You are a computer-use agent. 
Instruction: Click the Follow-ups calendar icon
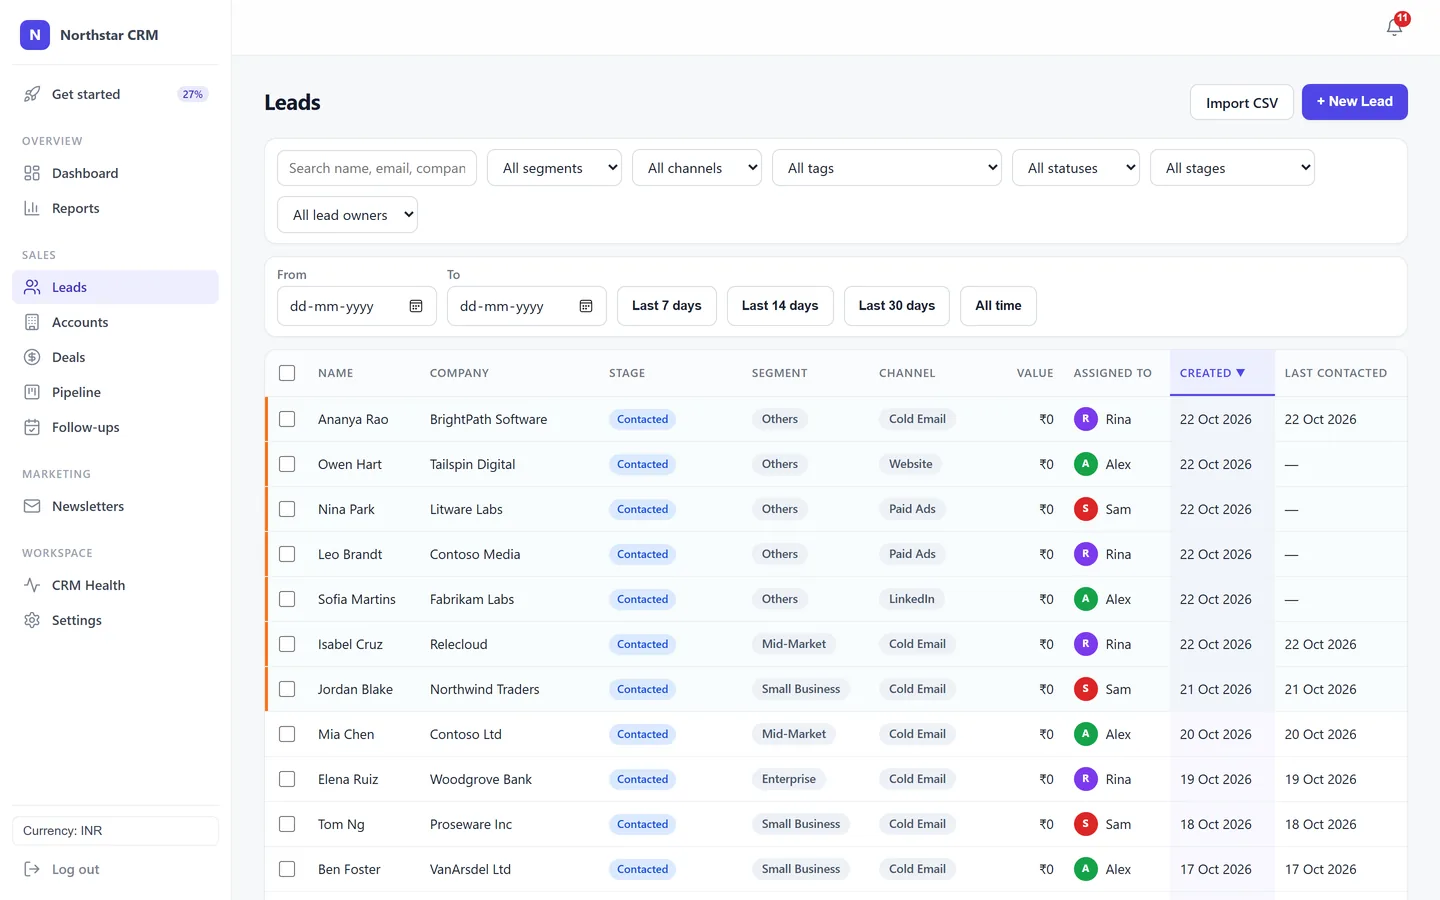(x=32, y=427)
